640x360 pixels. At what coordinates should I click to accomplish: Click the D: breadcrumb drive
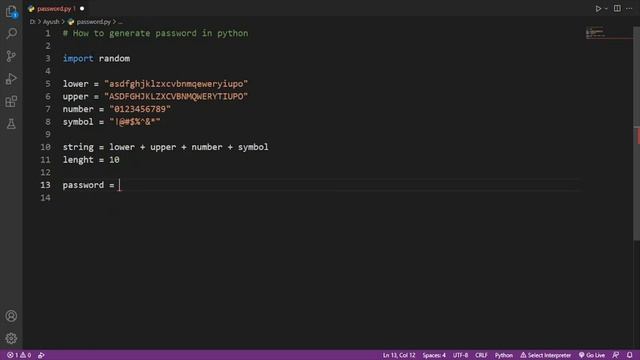[33, 22]
